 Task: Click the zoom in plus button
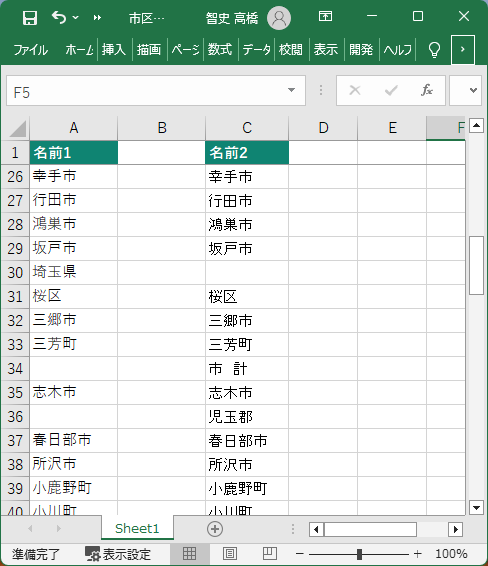tap(418, 553)
